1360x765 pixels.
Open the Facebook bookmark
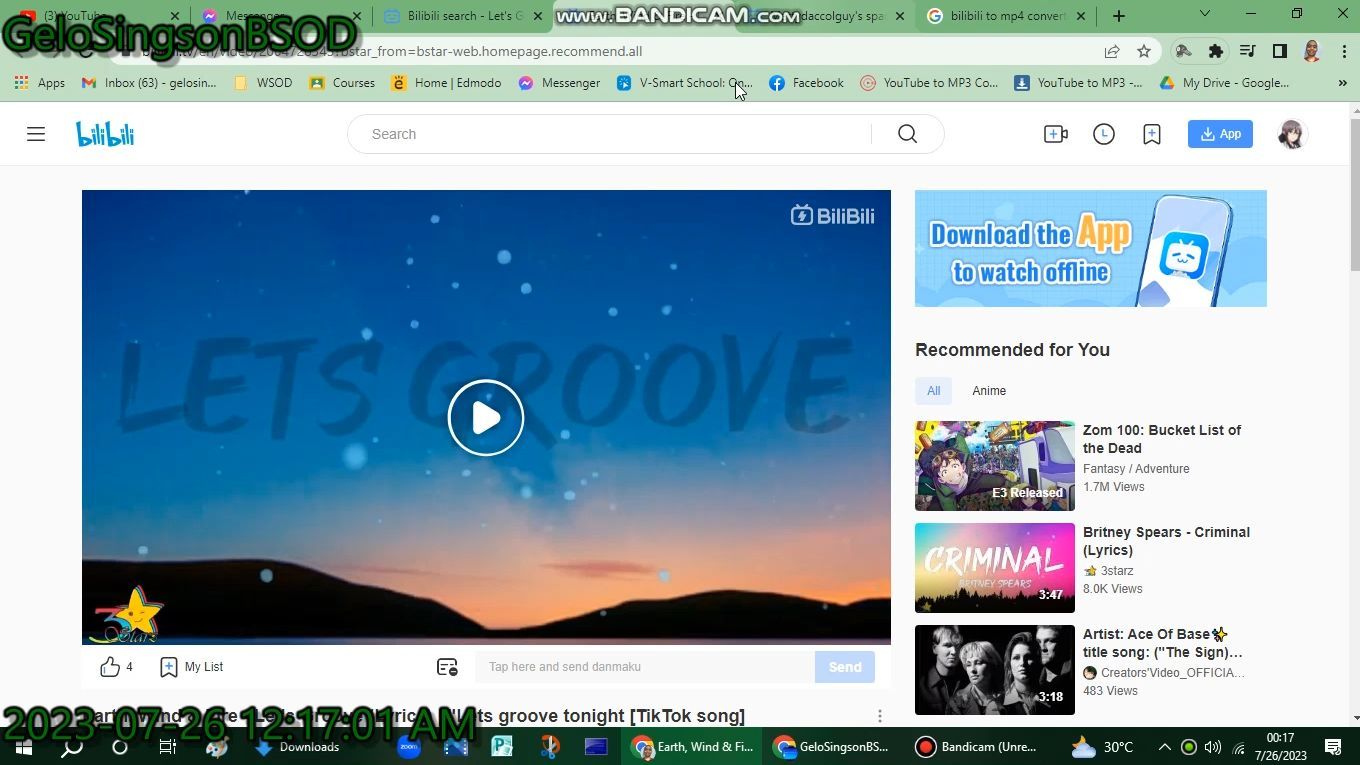point(806,83)
